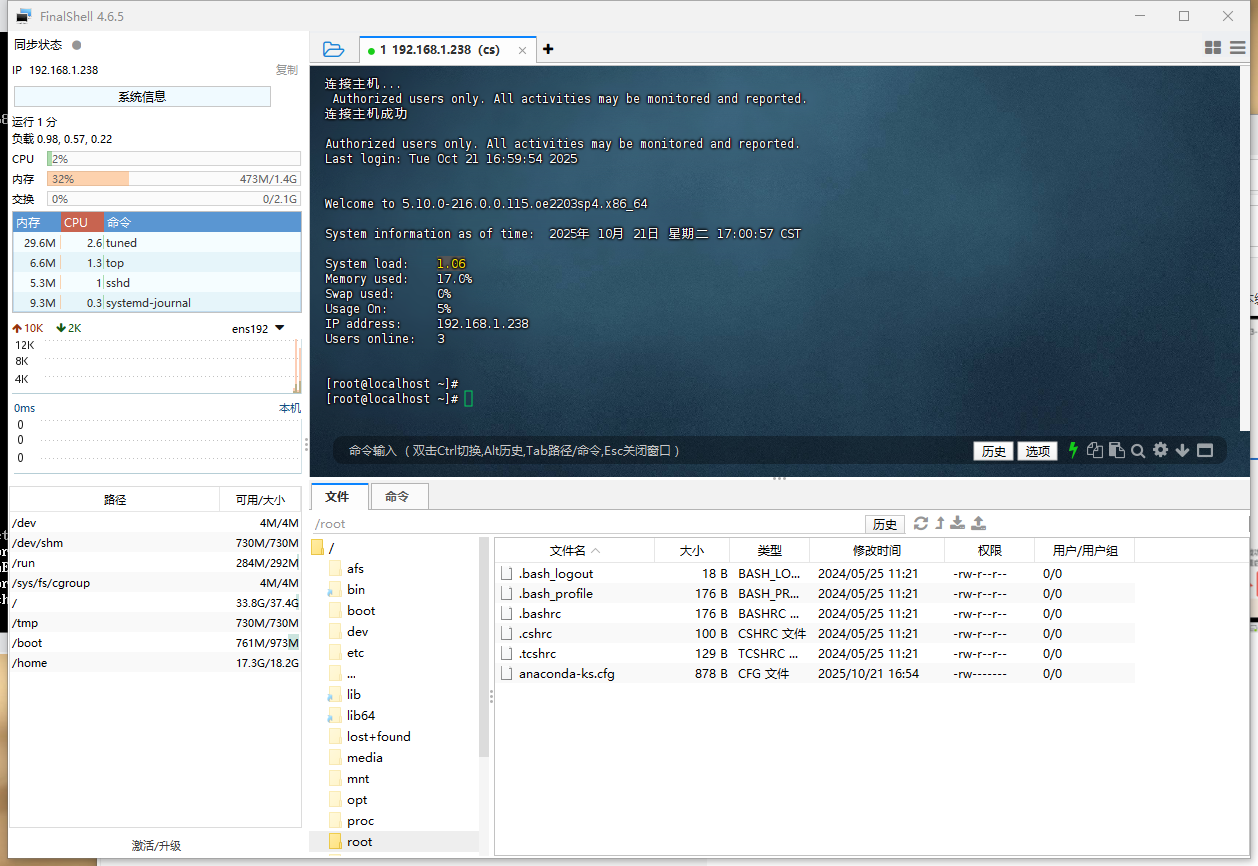Click the 历史 button in command input bar
The image size is (1258, 866).
[994, 451]
